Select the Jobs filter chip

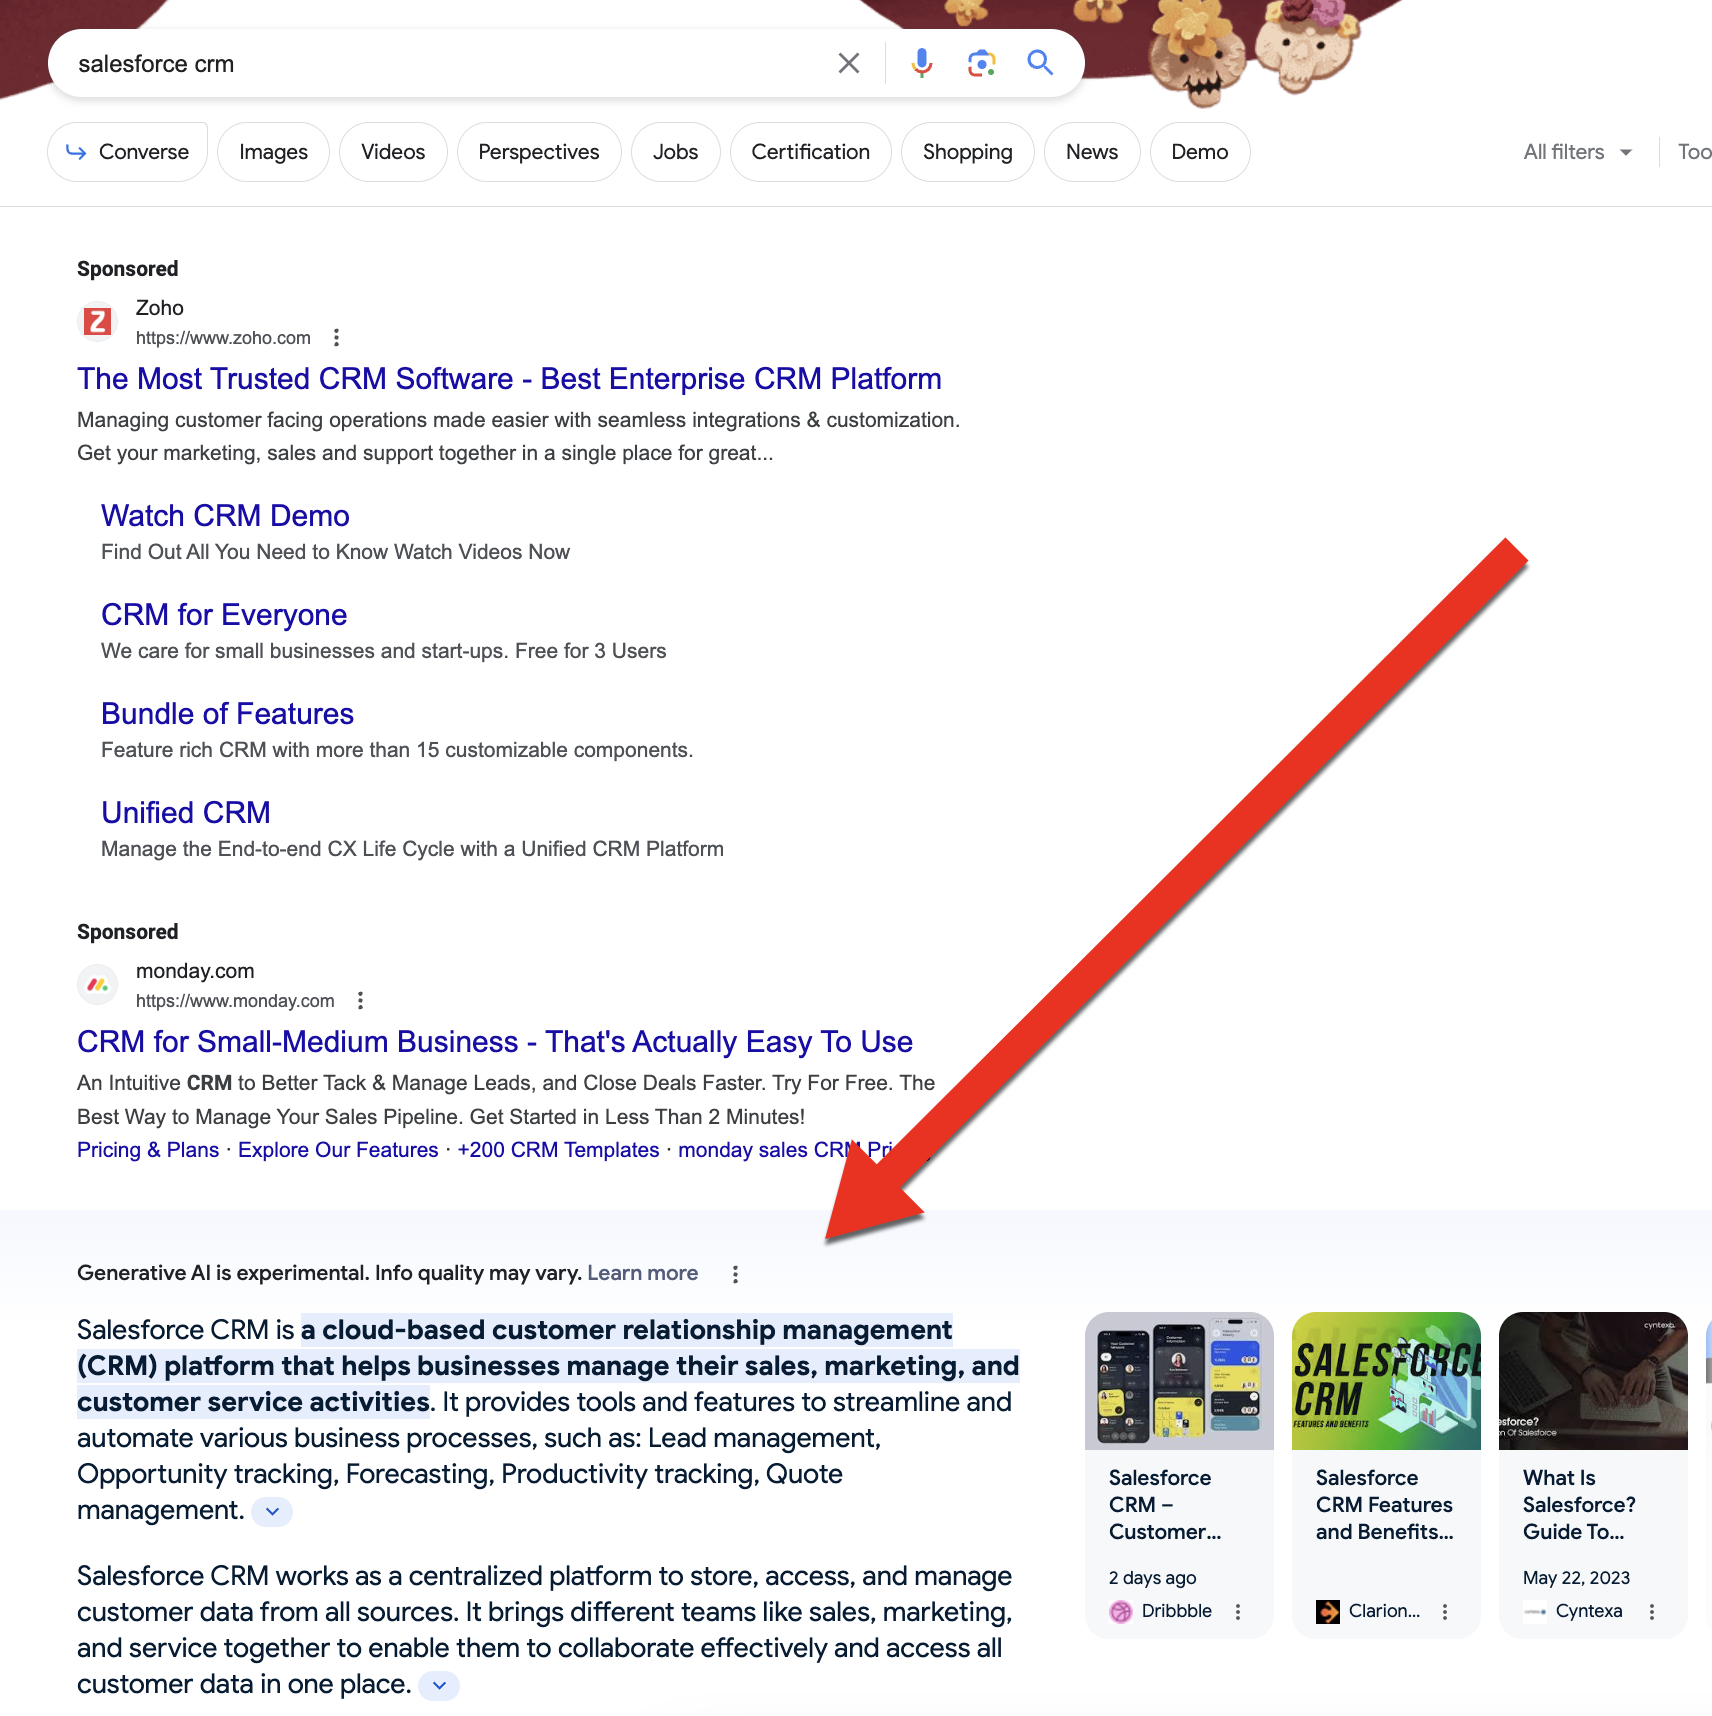[676, 152]
